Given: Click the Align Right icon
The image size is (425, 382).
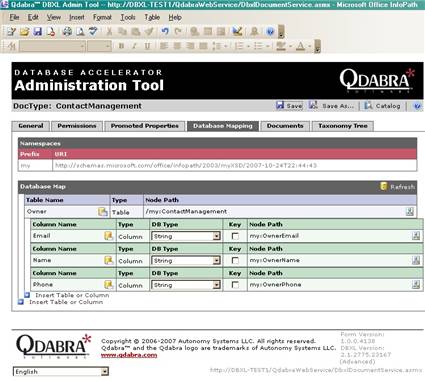Looking at the screenshot, I should click(x=190, y=46).
